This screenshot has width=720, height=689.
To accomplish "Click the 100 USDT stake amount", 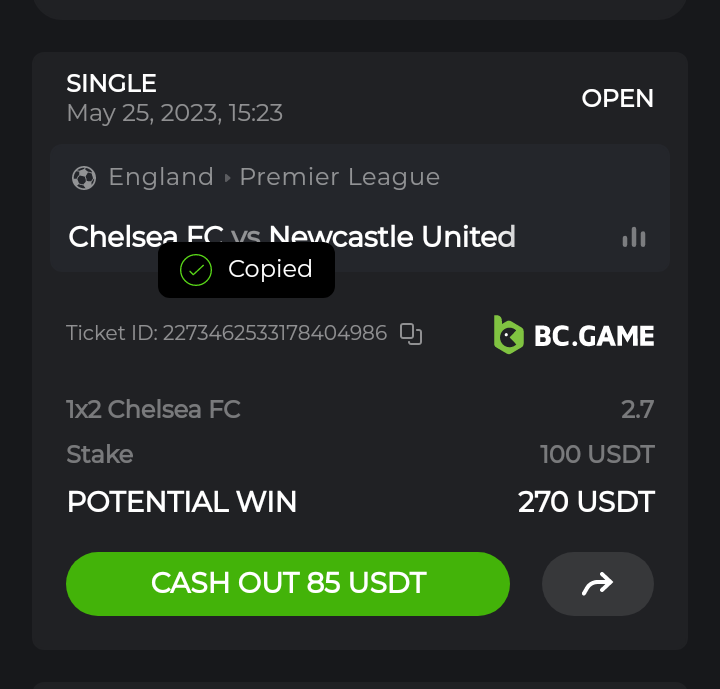I will (596, 455).
